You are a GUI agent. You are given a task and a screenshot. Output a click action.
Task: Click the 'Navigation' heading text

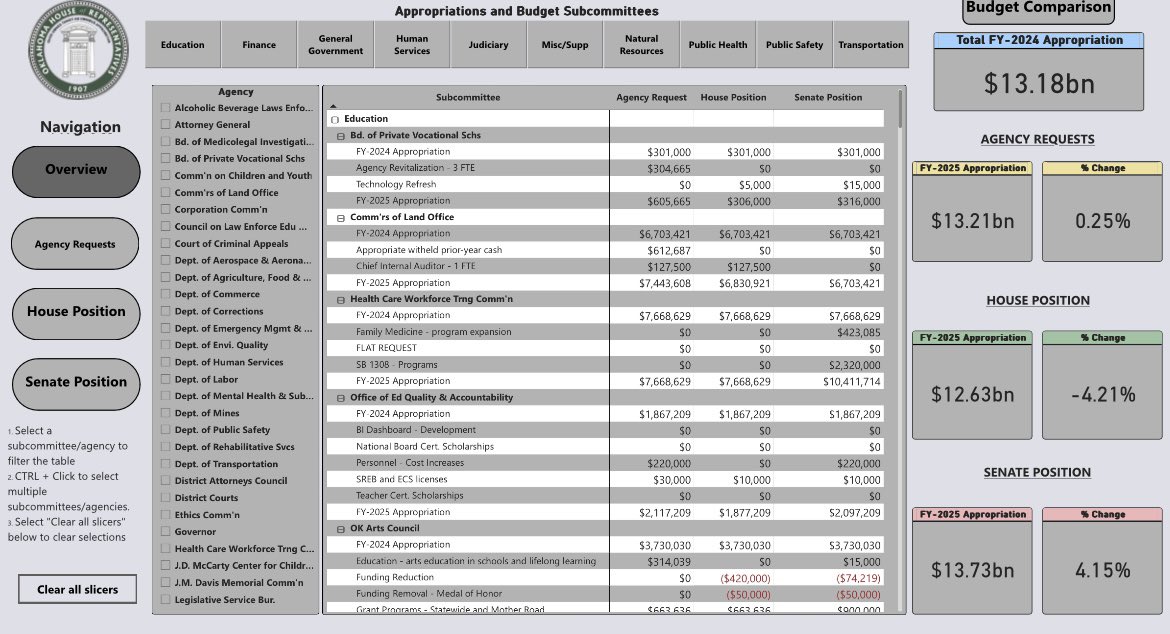[x=81, y=127]
